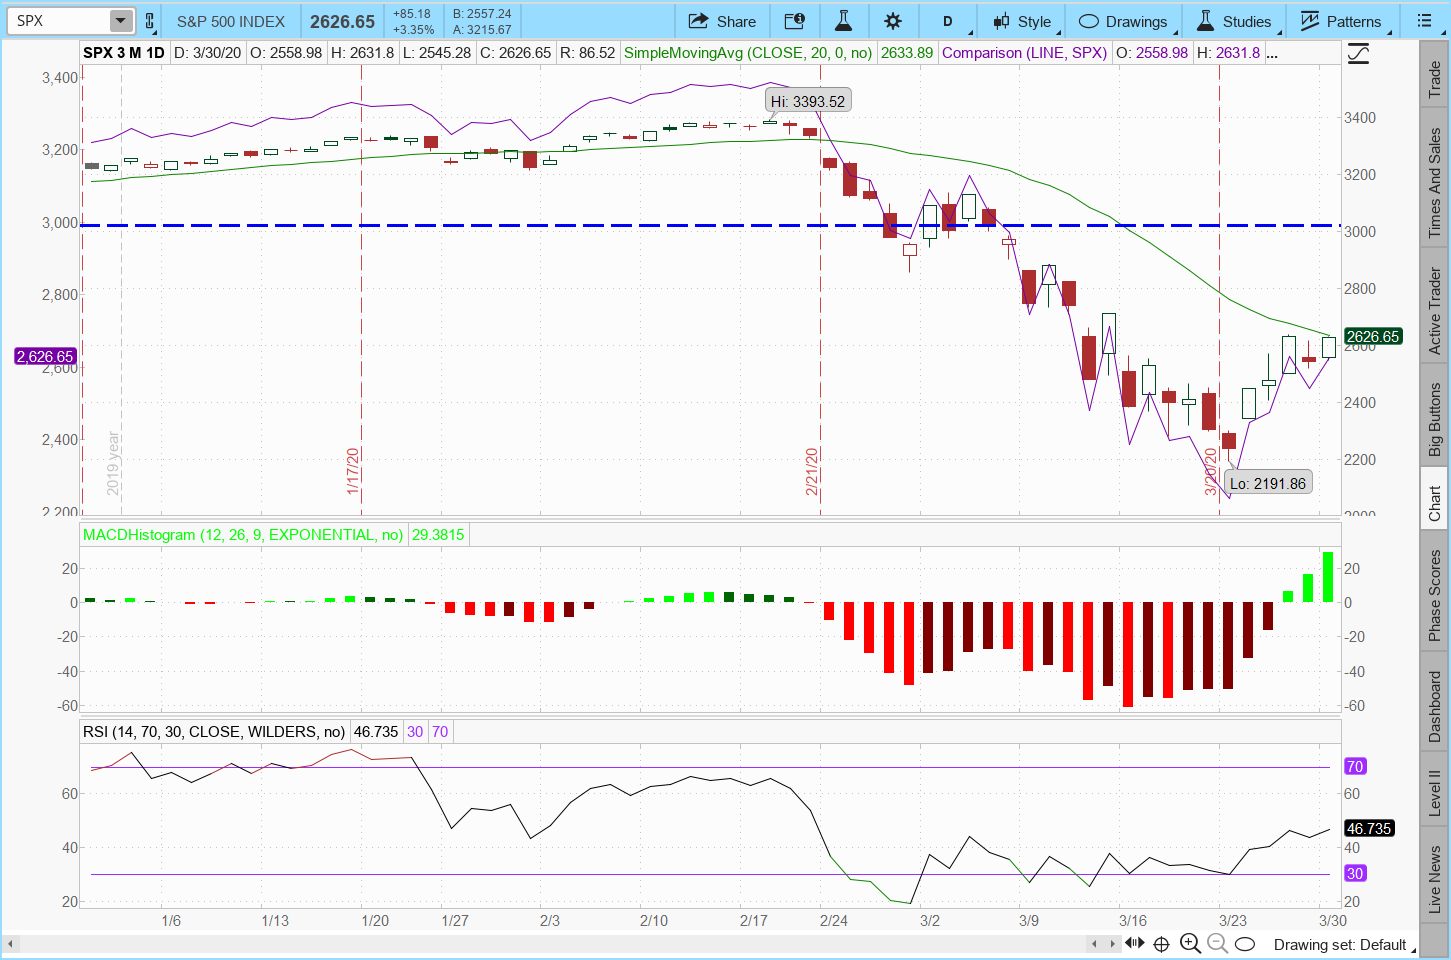Screen dimensions: 1451x960
Task: Open the list menu icon after Patterns
Action: [x=1425, y=21]
